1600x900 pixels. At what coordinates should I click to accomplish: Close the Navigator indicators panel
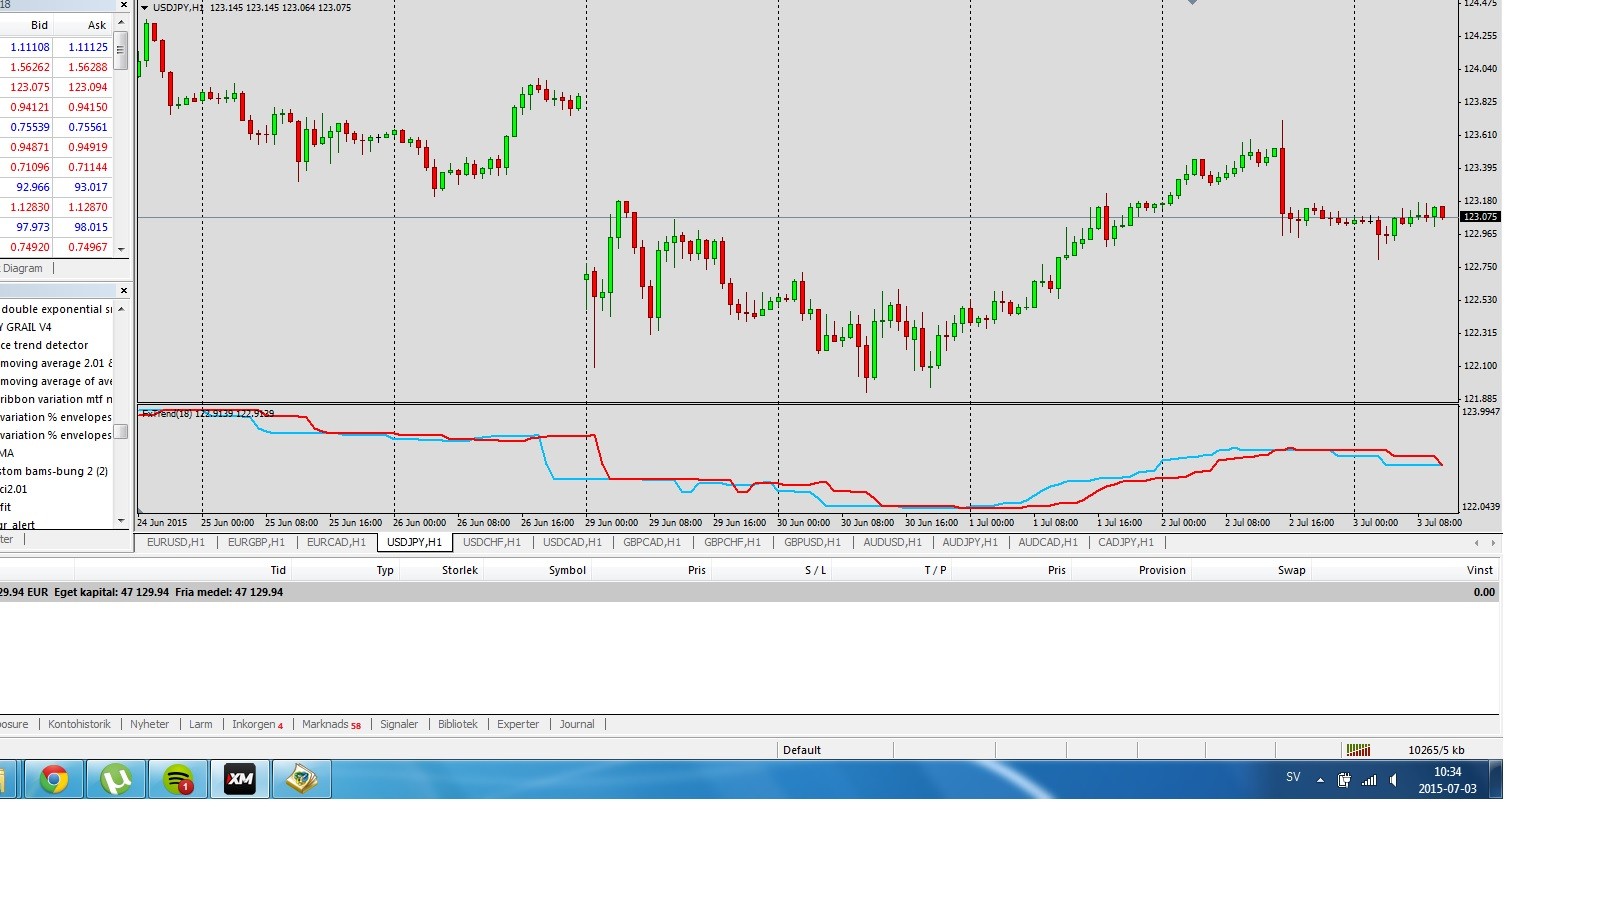click(123, 291)
